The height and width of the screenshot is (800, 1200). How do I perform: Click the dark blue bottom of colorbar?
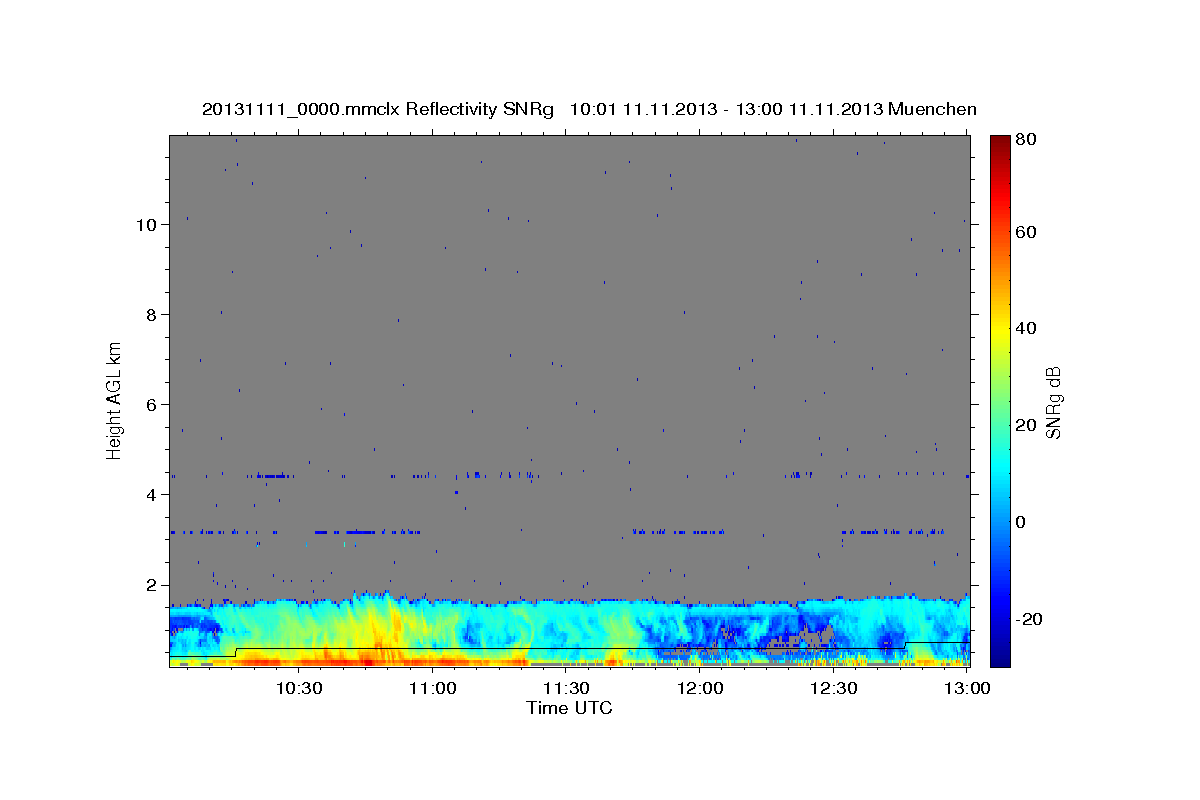(x=999, y=658)
